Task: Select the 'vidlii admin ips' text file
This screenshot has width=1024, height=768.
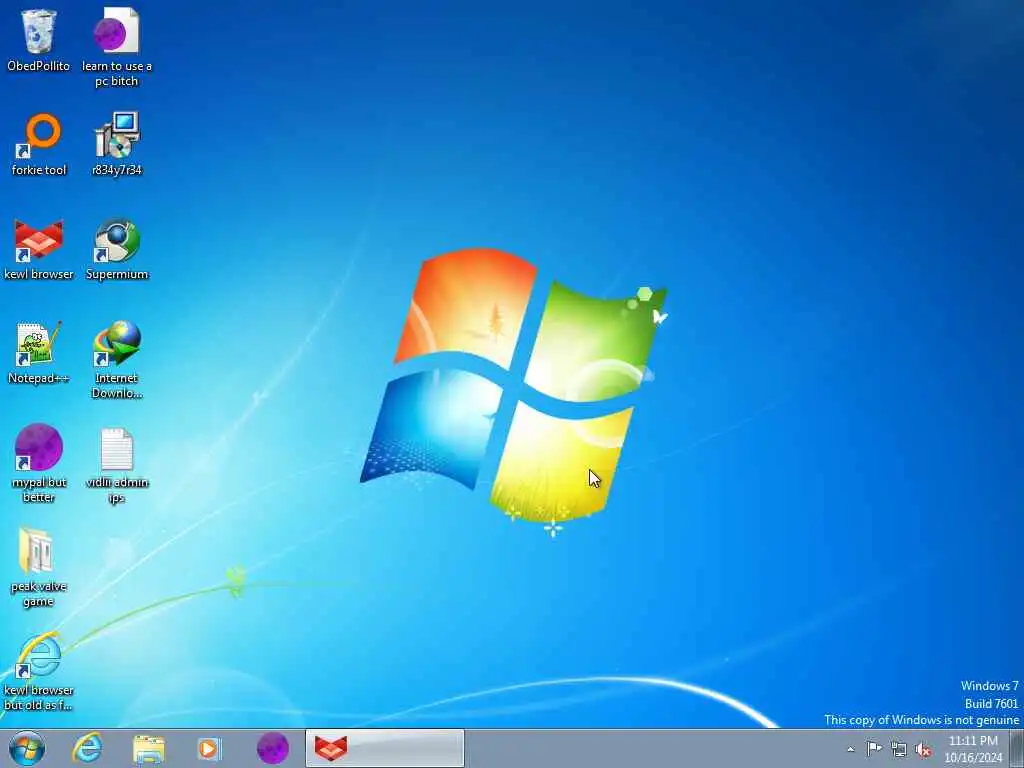Action: pyautogui.click(x=117, y=449)
